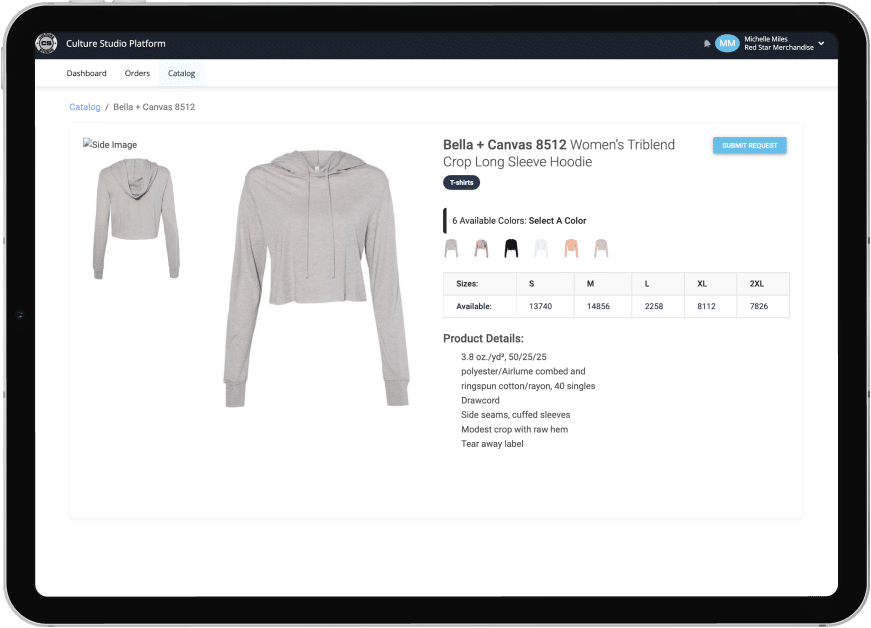The height and width of the screenshot is (628, 871).
Task: Expand the Michelle Miles account dropdown arrow
Action: tap(821, 44)
